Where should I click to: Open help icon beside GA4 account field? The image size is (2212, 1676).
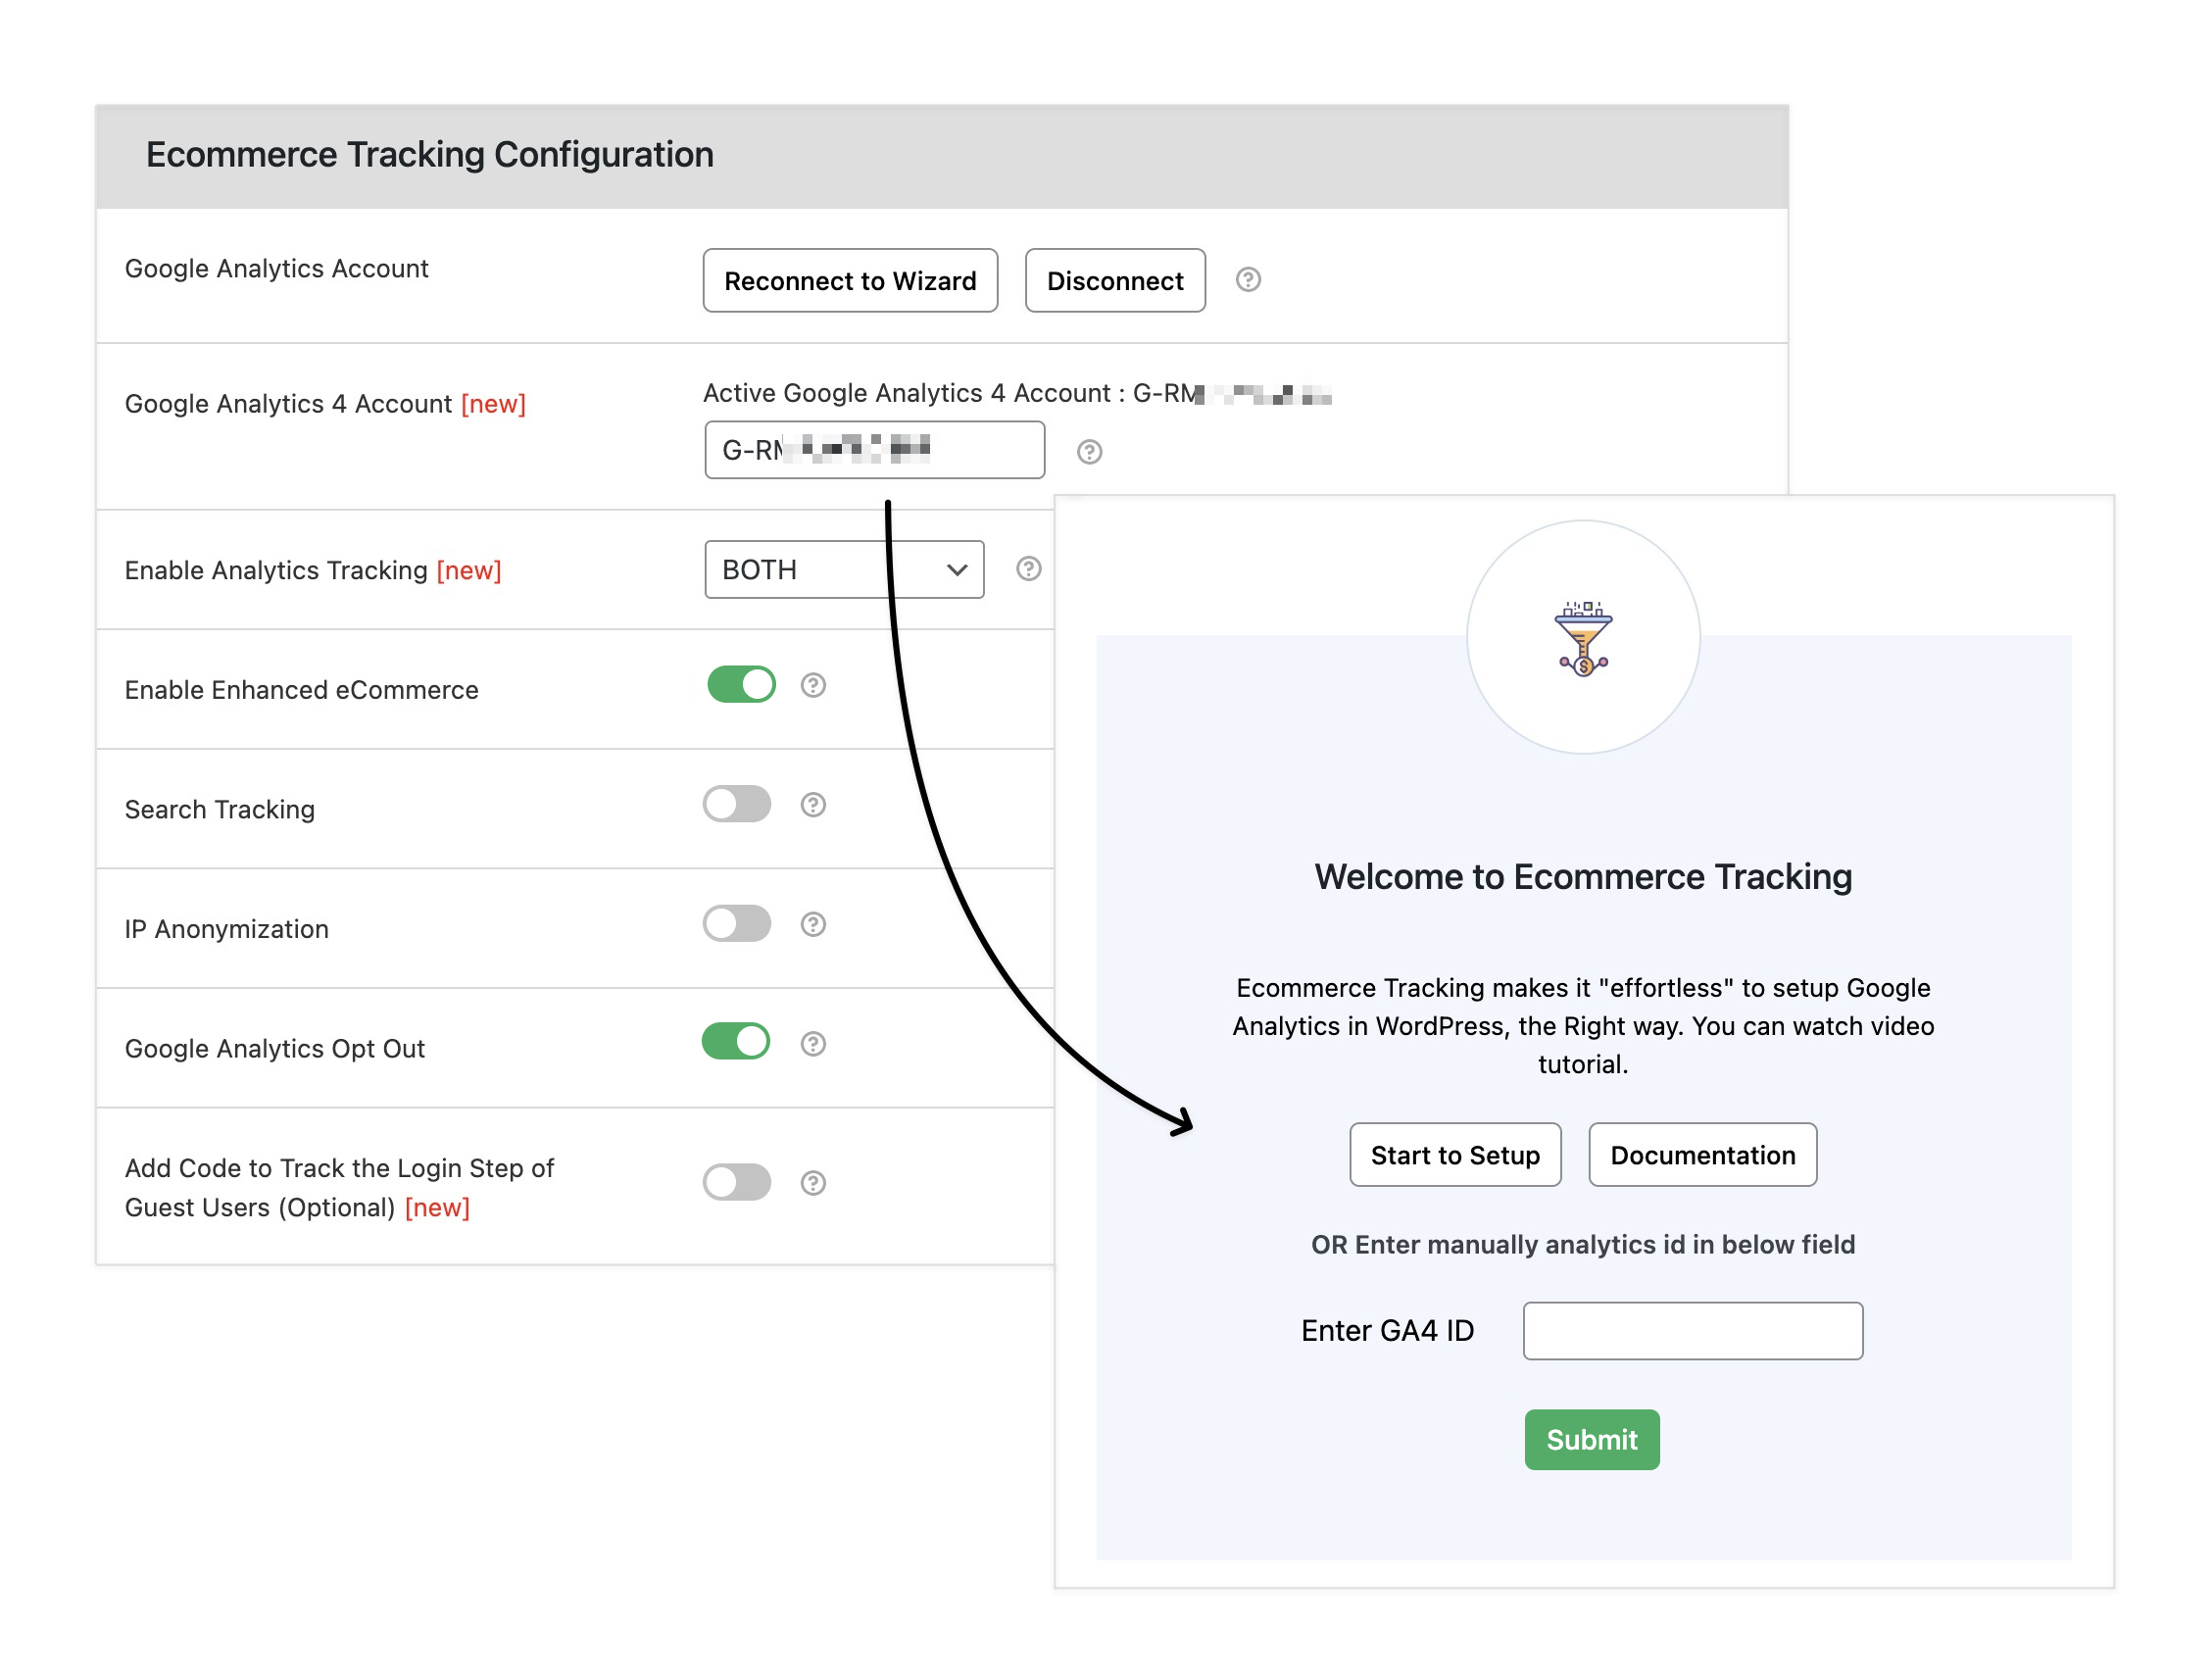point(1089,452)
